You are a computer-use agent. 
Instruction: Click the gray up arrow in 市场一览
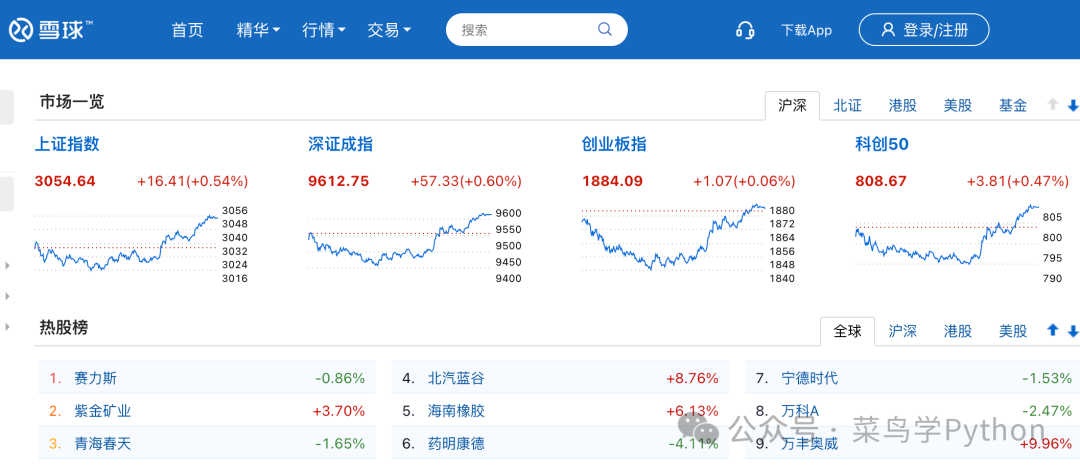[x=1052, y=105]
